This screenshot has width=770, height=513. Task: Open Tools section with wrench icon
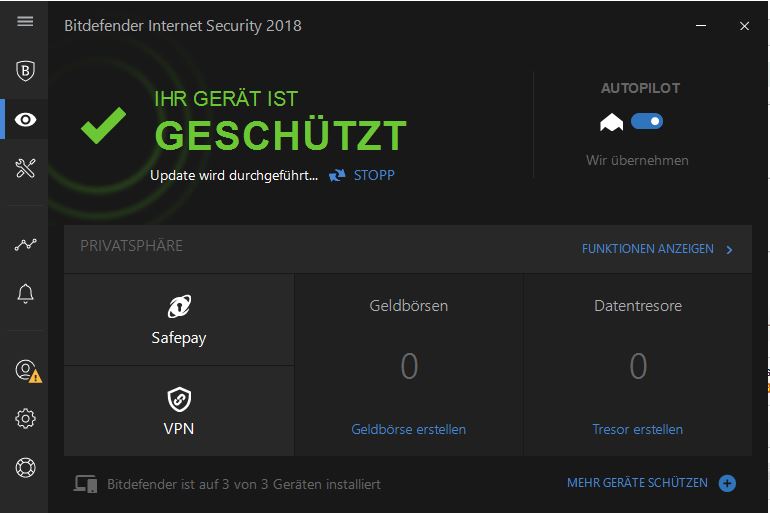pyautogui.click(x=25, y=168)
